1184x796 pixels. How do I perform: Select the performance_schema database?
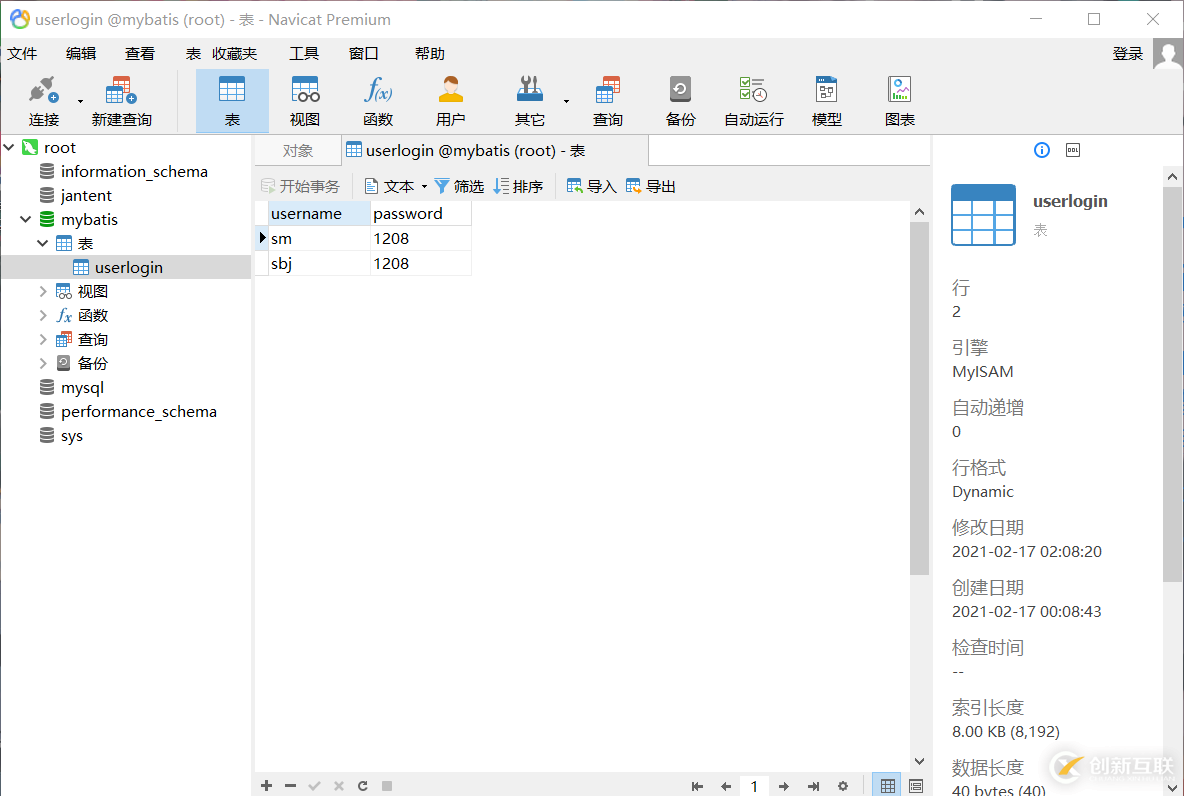(x=139, y=412)
